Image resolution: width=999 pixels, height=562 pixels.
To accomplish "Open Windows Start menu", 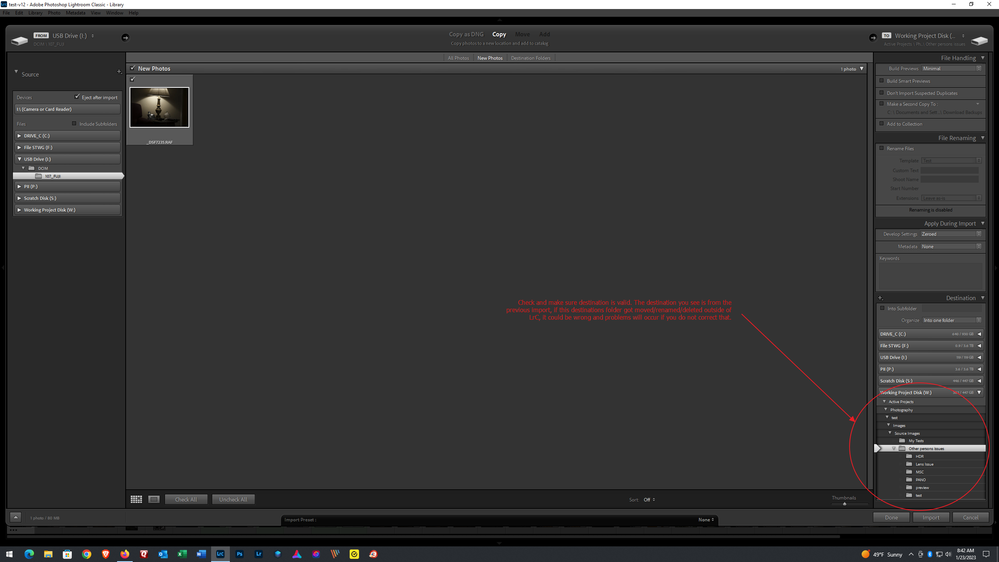I will [10, 554].
